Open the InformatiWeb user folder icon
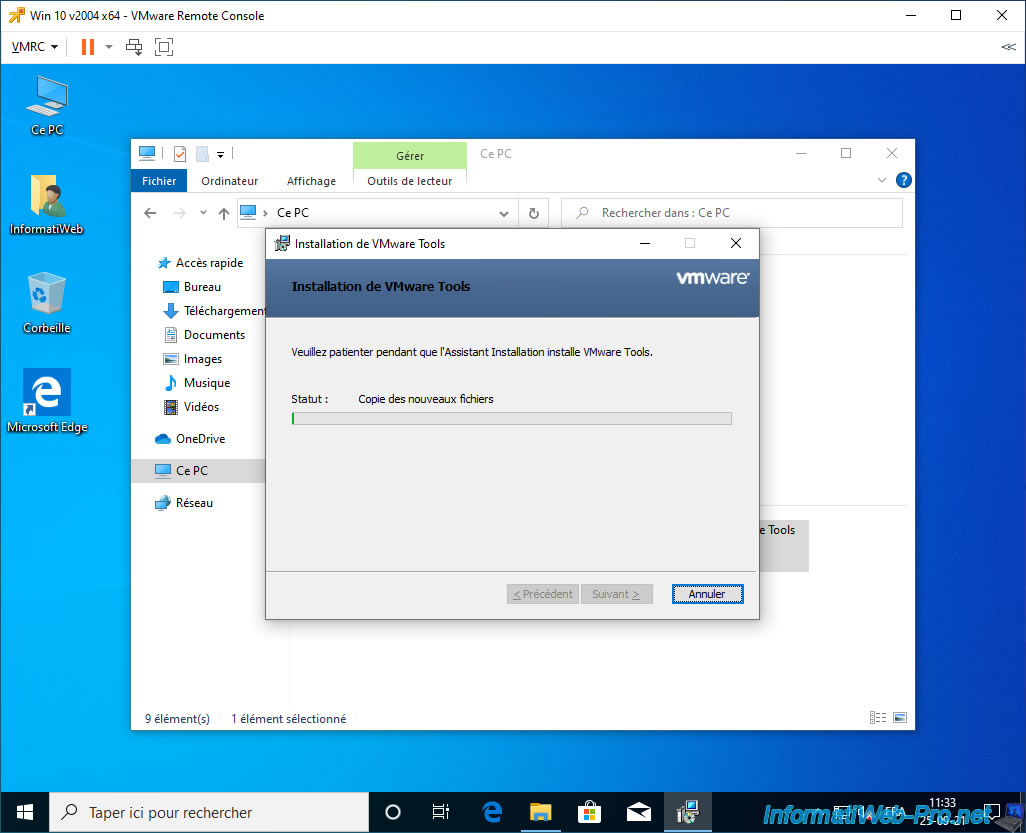The width and height of the screenshot is (1026, 833). coord(47,203)
